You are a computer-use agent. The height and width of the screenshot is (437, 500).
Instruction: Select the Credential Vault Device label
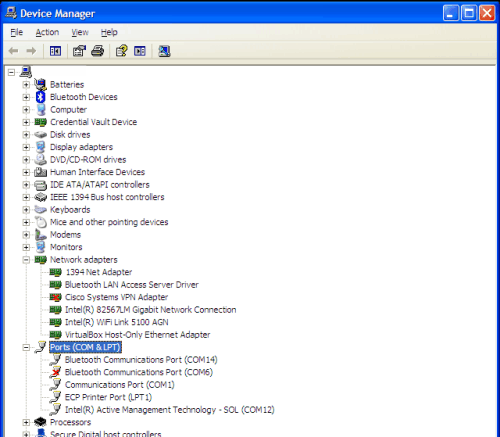point(93,122)
